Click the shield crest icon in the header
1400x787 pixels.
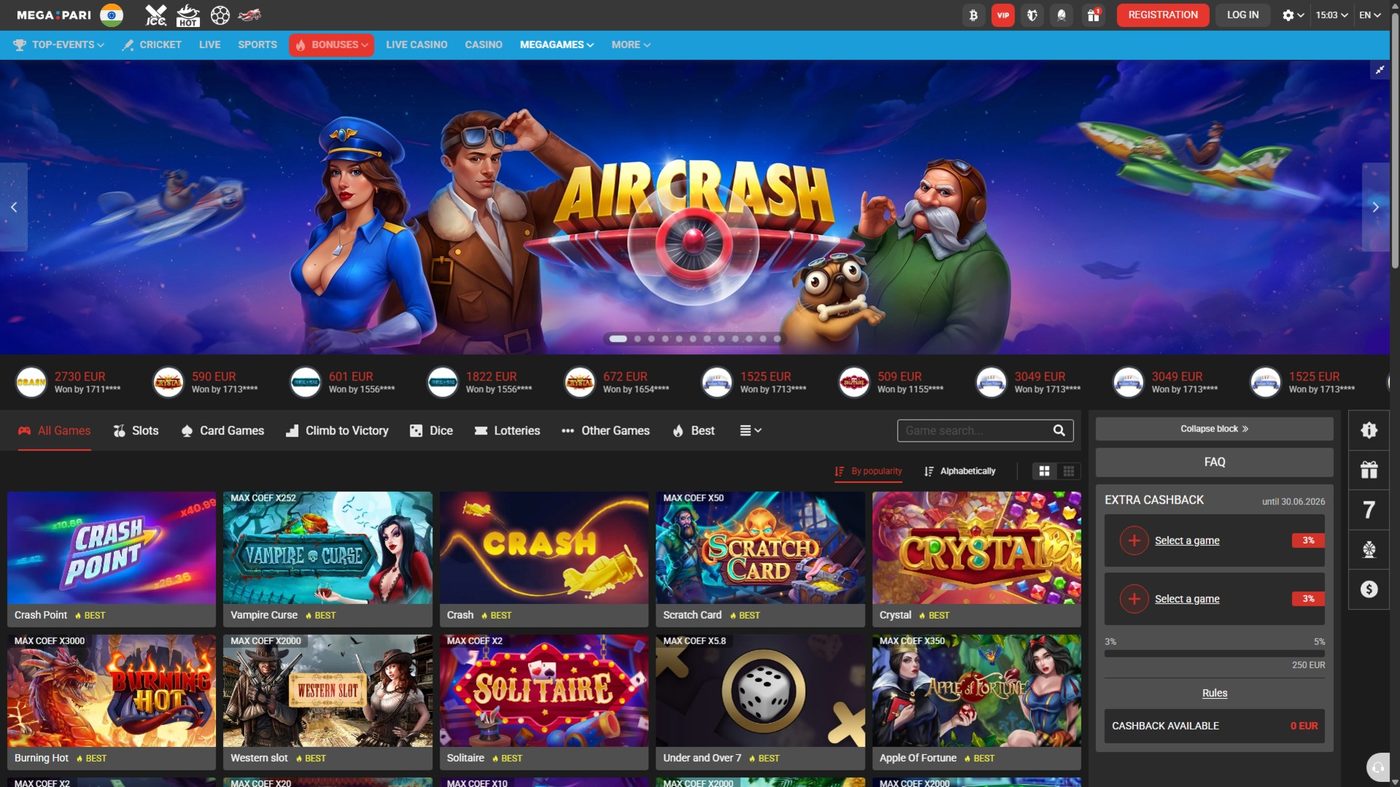click(x=1033, y=15)
